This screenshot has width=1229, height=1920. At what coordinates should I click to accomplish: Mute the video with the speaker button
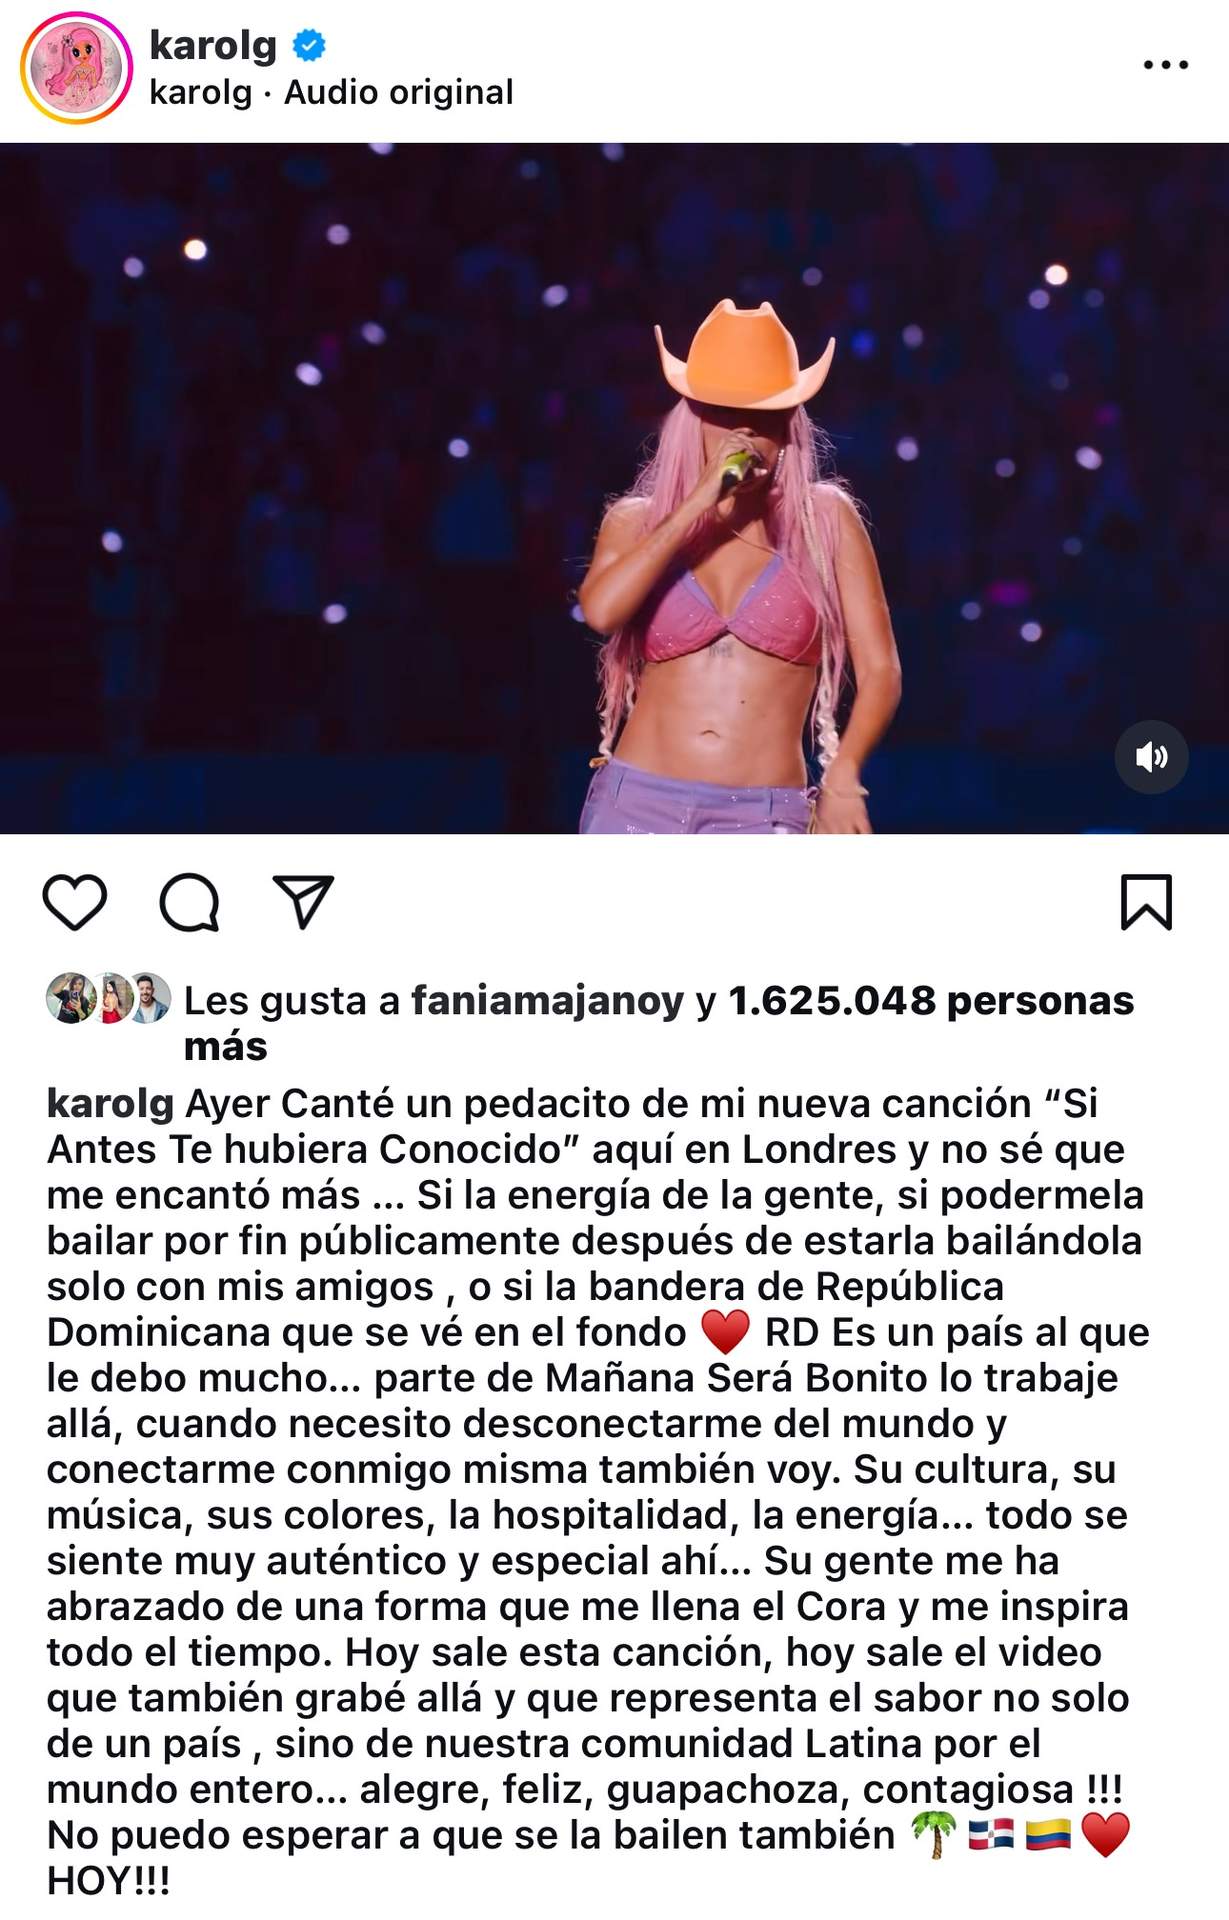(x=1151, y=756)
